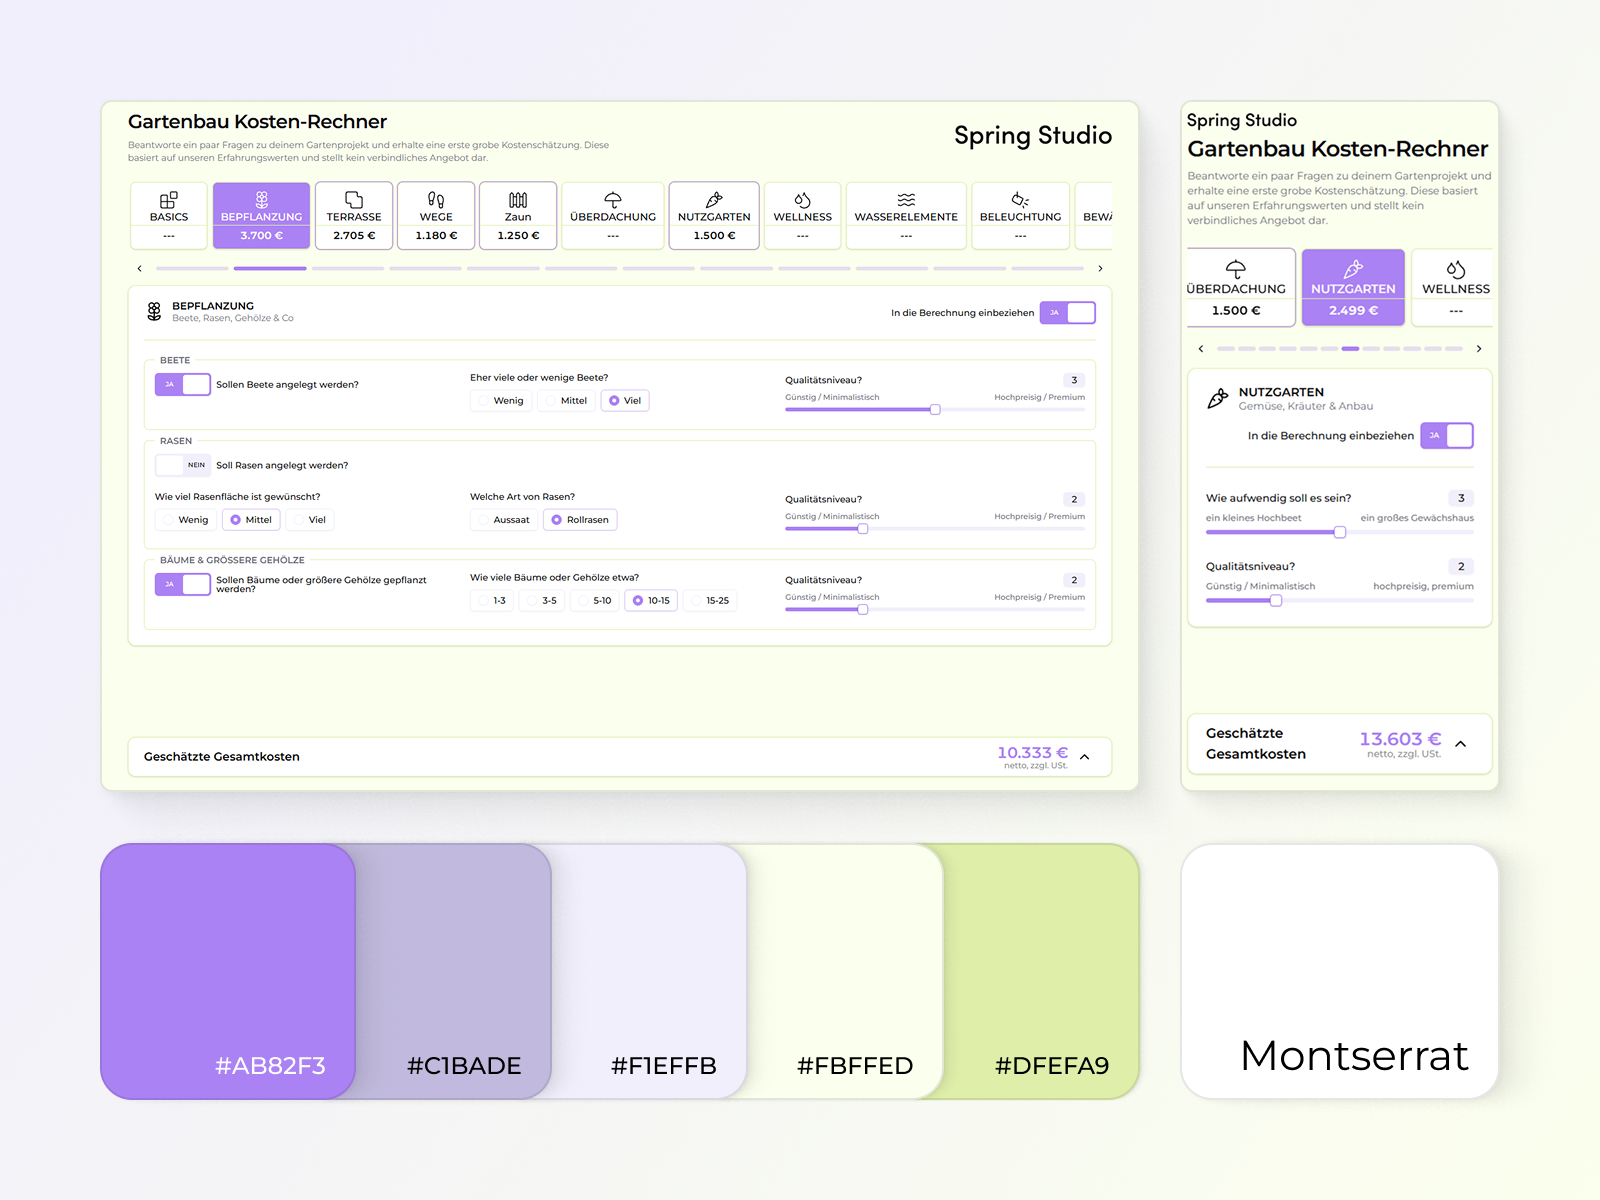Select the Beleuchtung lighting icon
Image resolution: width=1600 pixels, height=1200 pixels.
pos(1020,200)
